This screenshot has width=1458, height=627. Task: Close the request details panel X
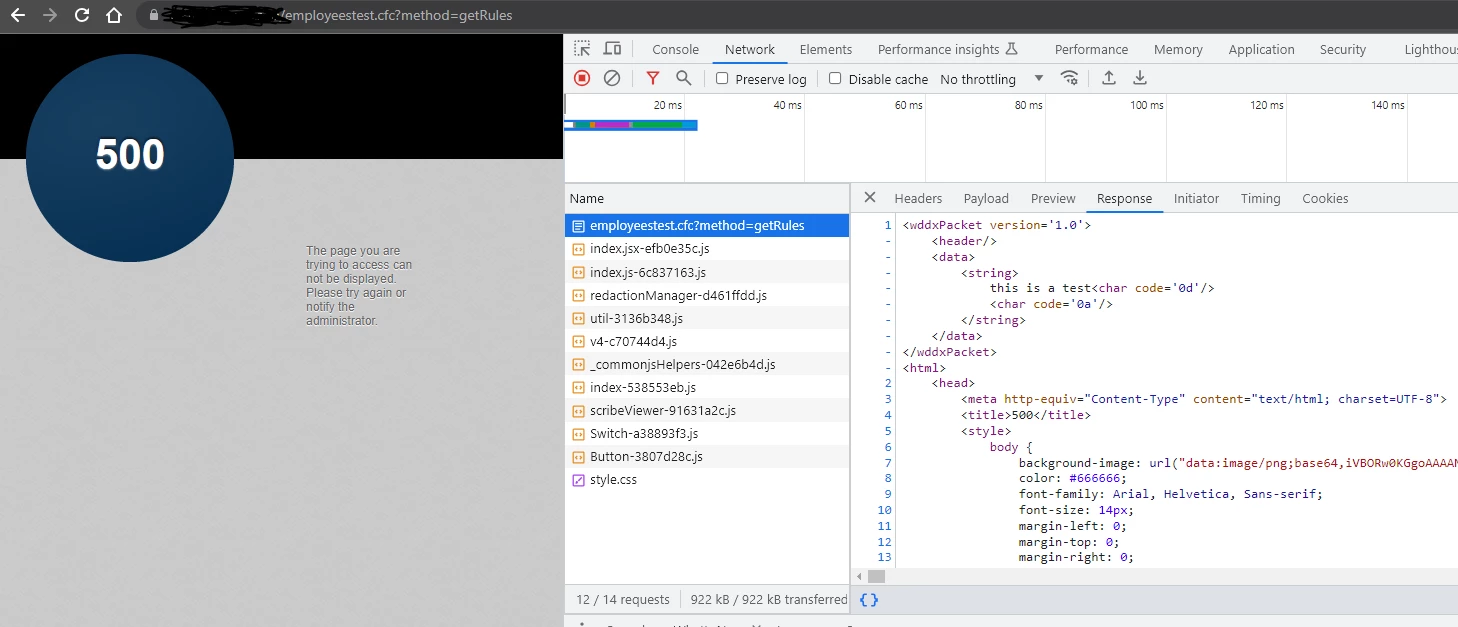coord(869,198)
